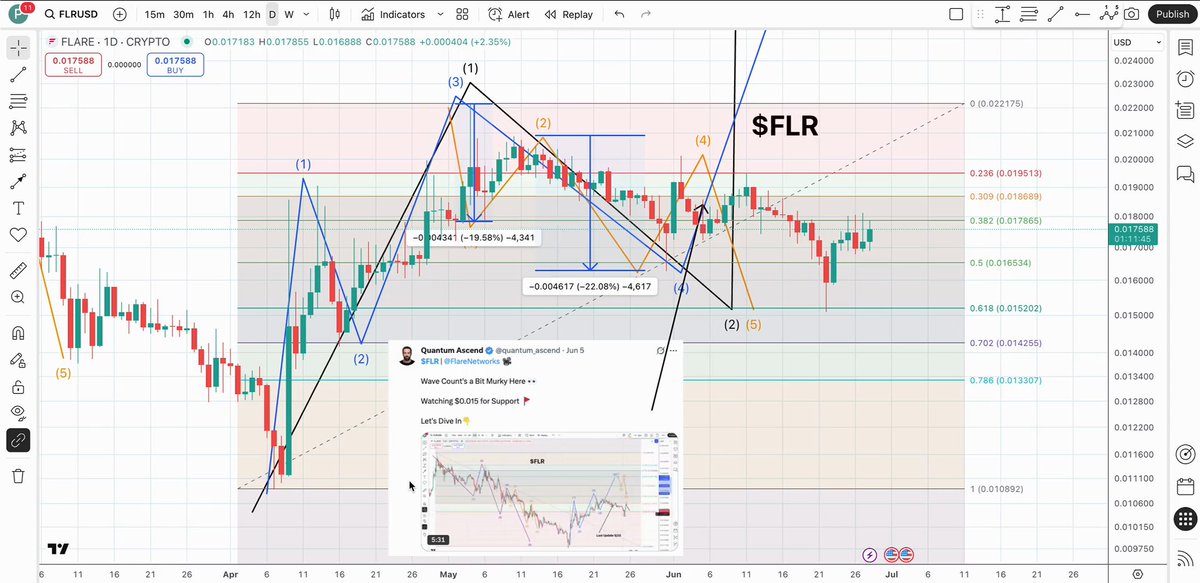
Task: Click the undo arrow
Action: click(619, 15)
